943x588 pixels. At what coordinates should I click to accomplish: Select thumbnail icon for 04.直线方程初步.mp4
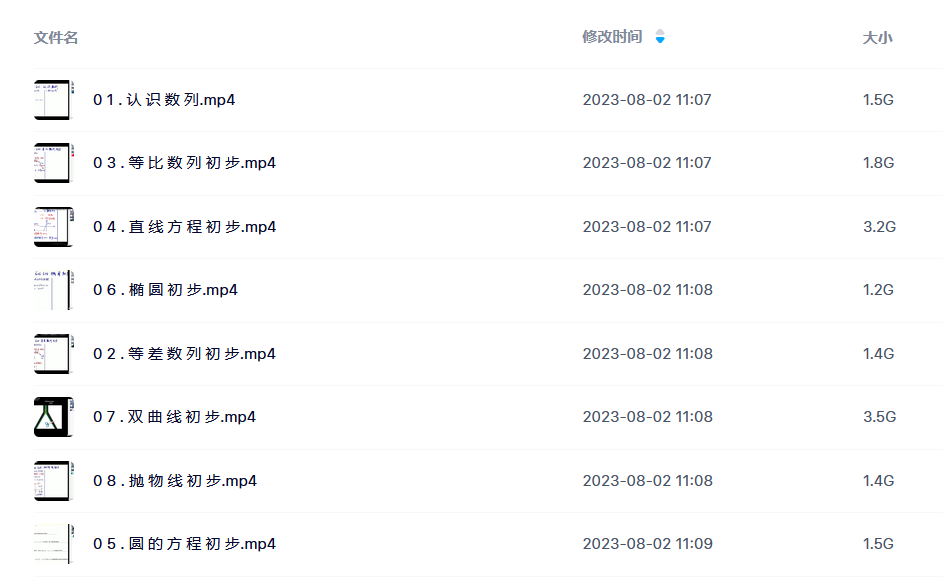(54, 227)
